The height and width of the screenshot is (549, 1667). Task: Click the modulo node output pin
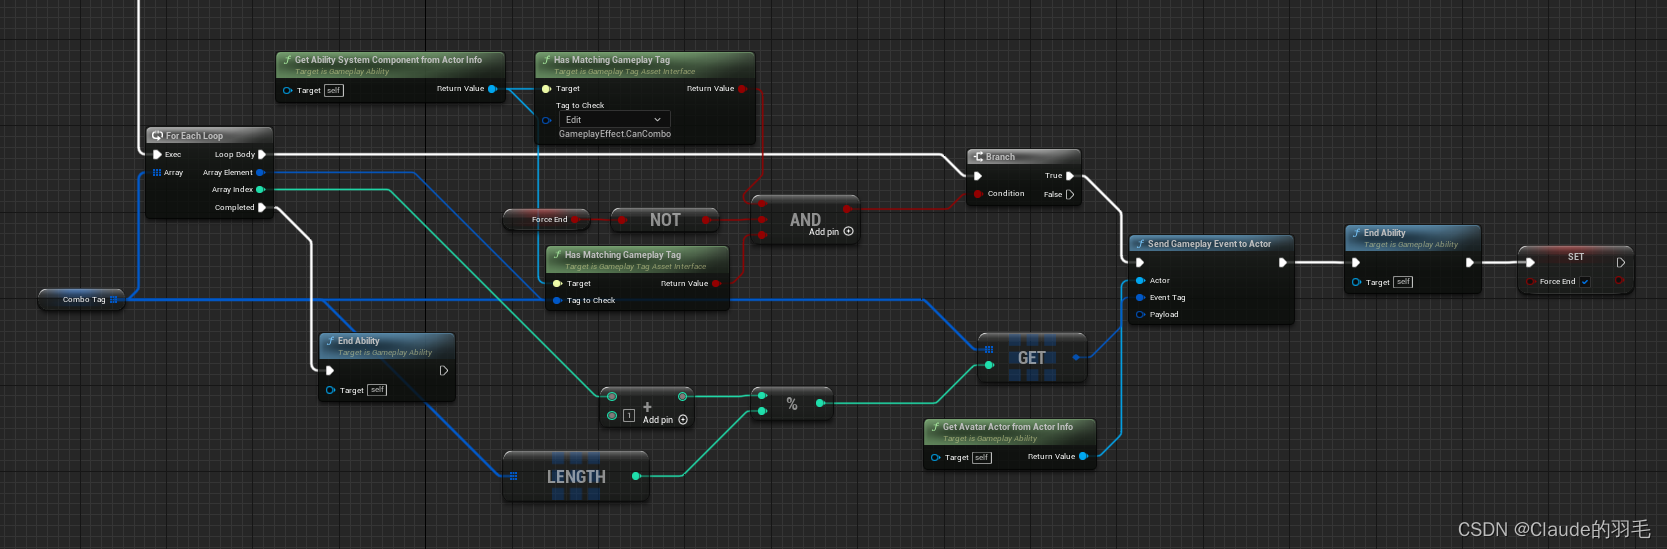coord(820,403)
